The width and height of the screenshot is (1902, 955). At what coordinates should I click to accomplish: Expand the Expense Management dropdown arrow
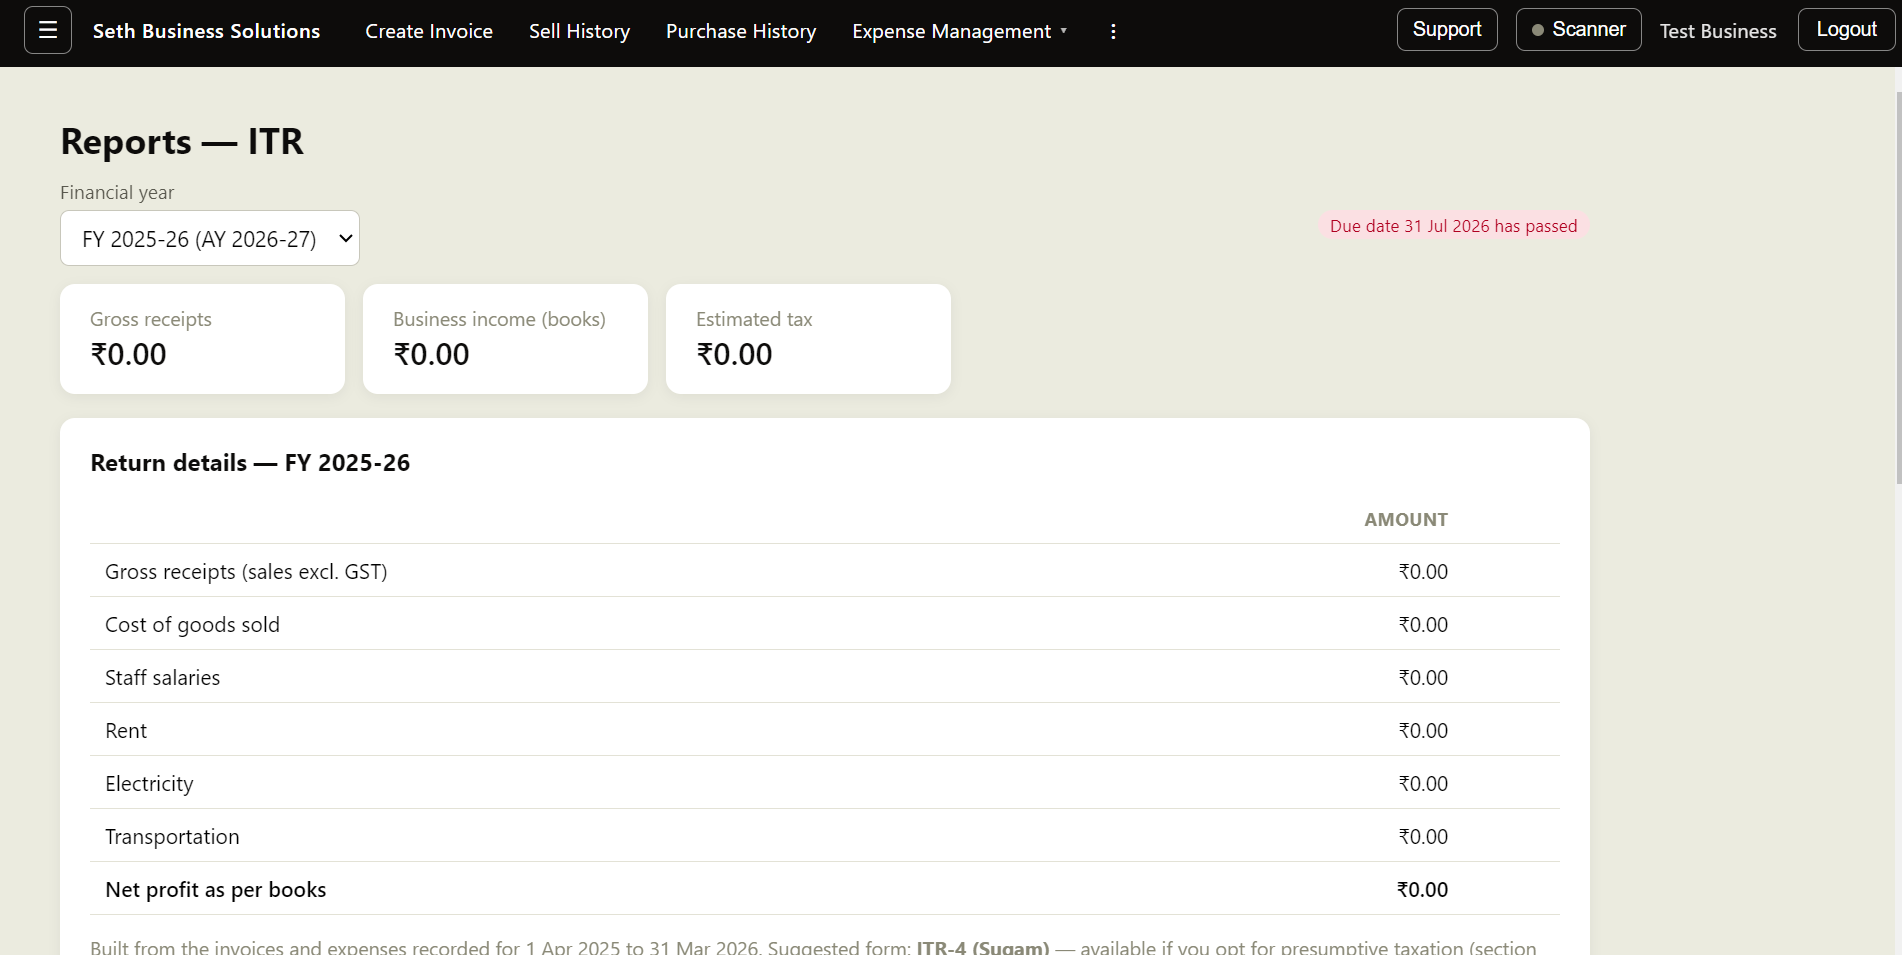(1063, 31)
